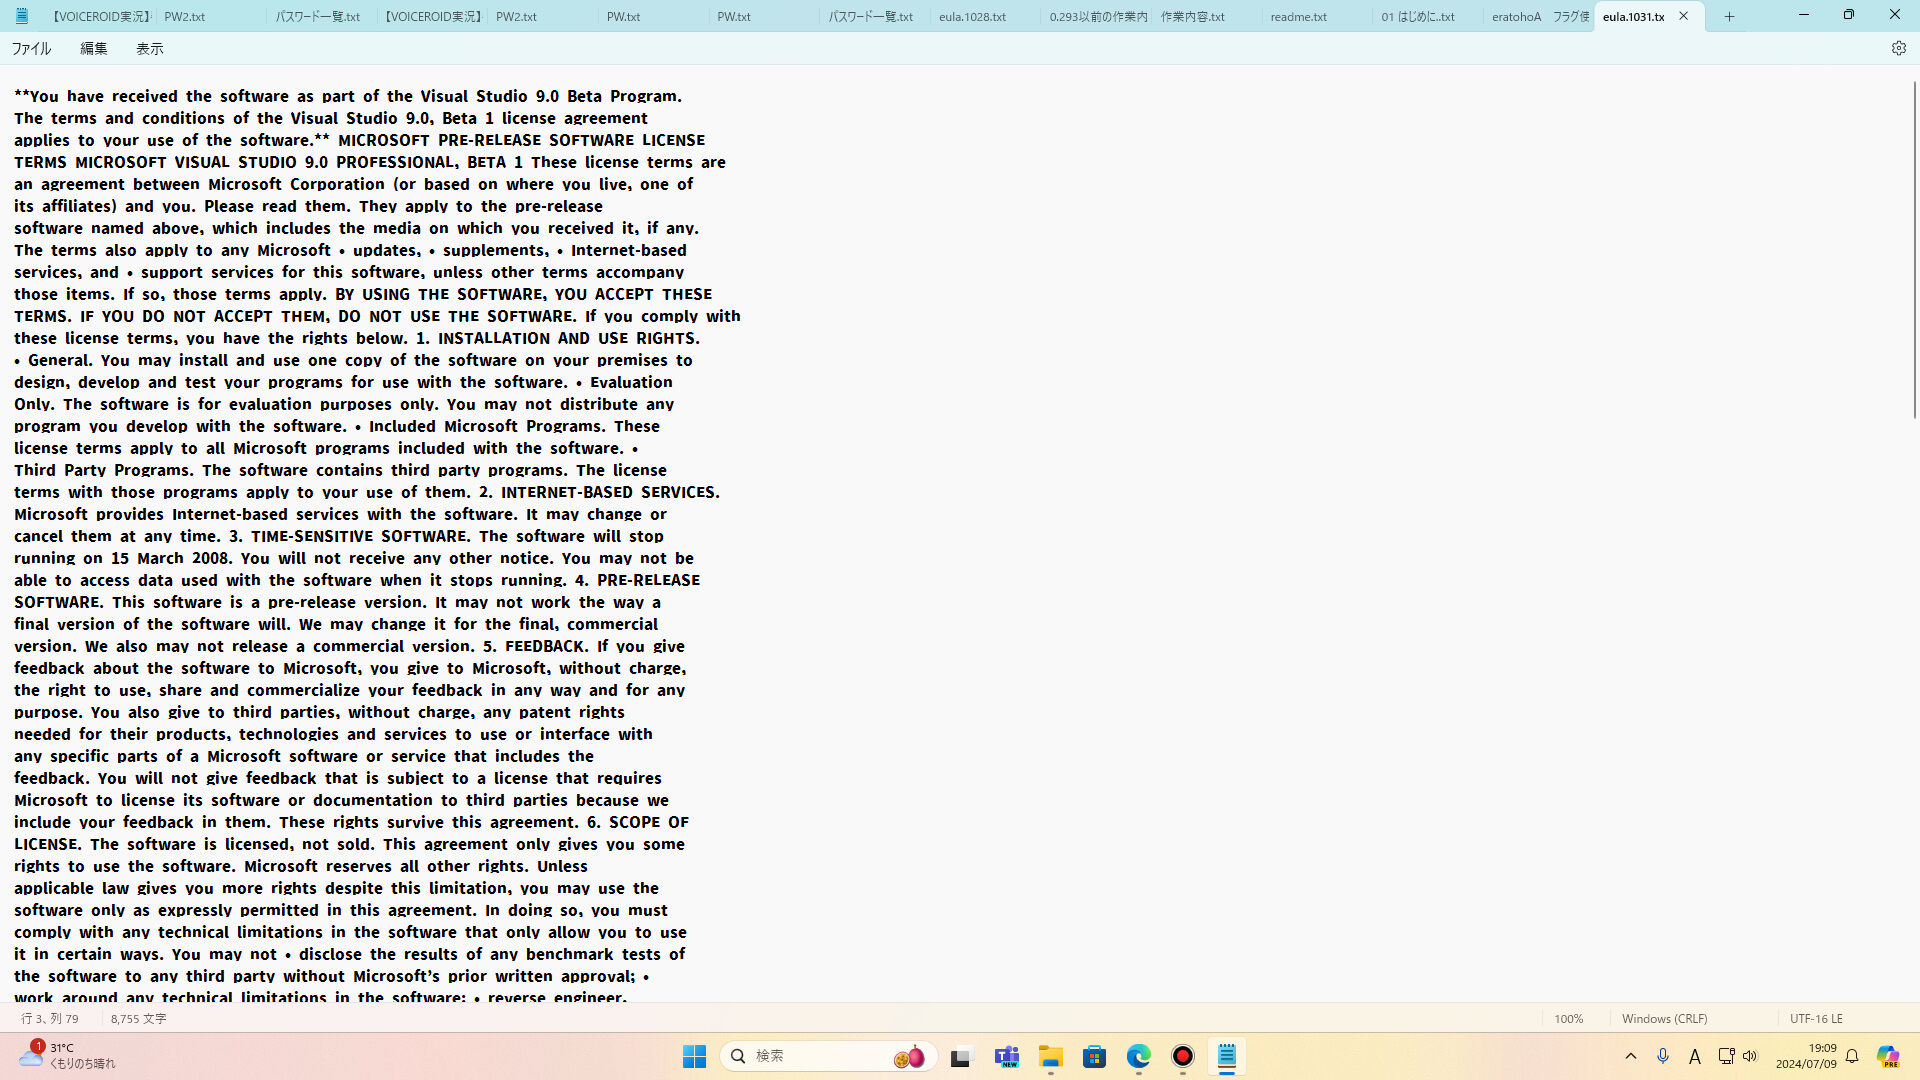Open the 編集 menu

click(93, 48)
